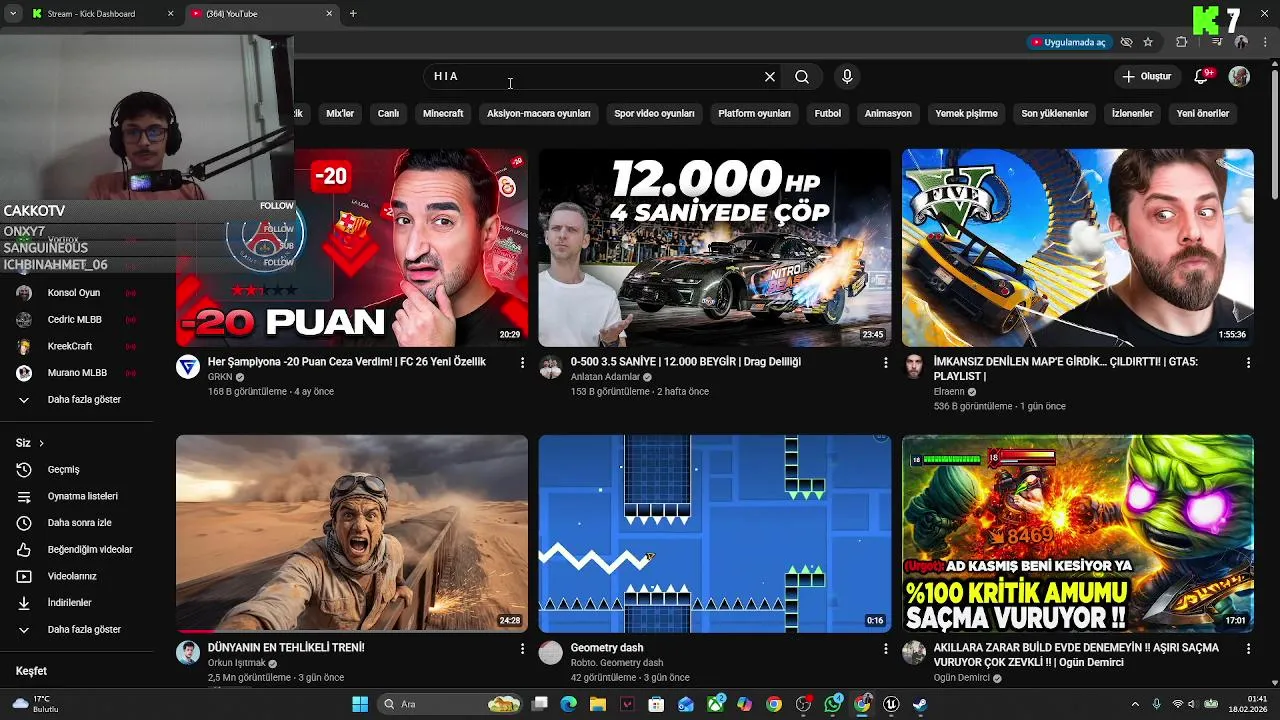Open the Chrome three-dot menu

(1266, 42)
